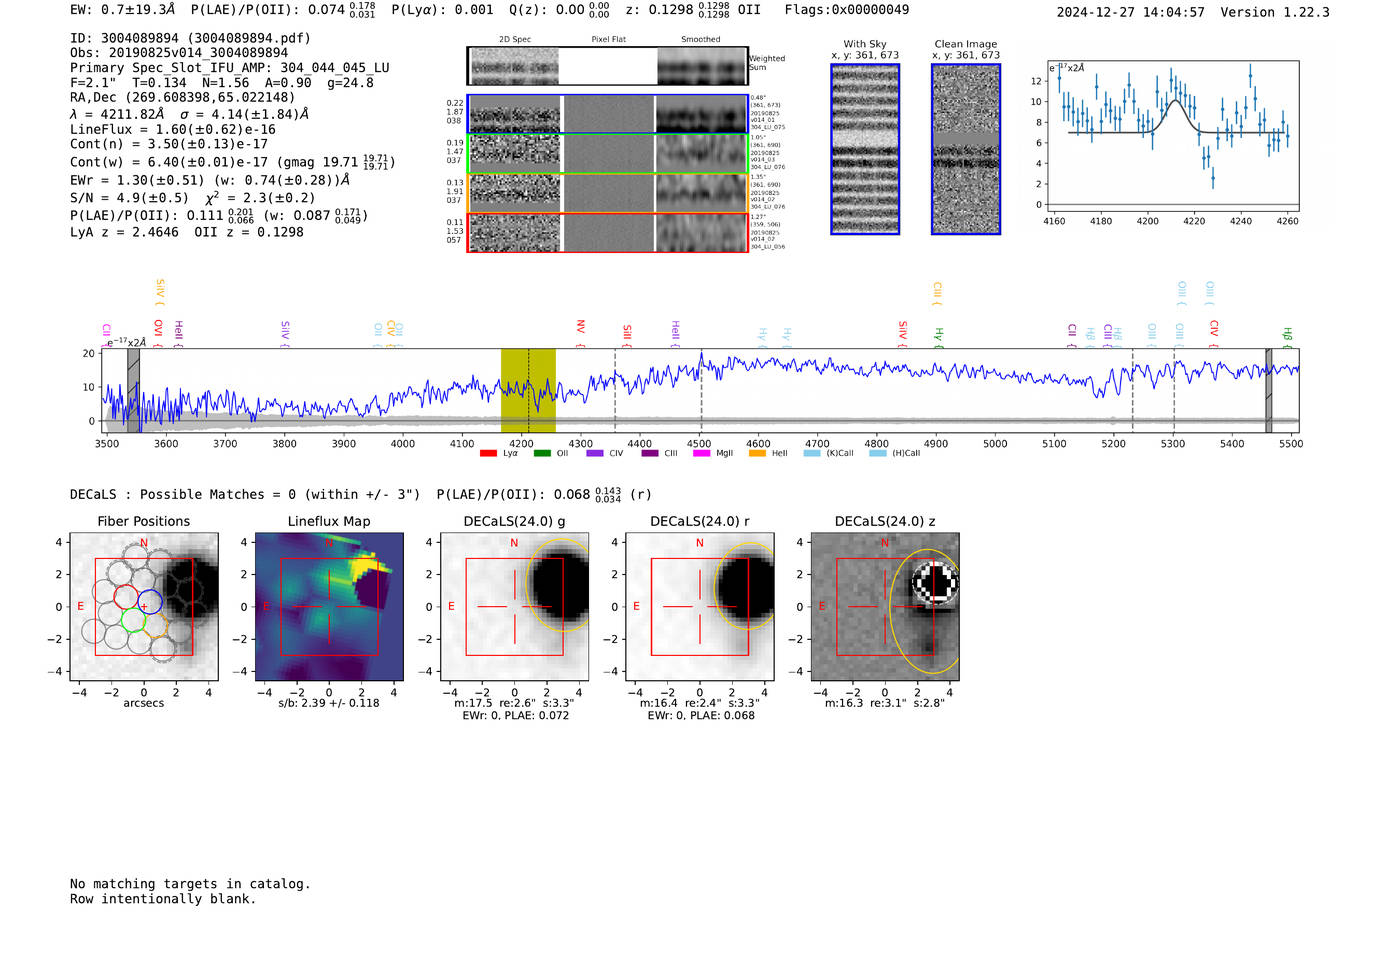Click the orange-bordered 2D spectrum row
This screenshot has height=953, width=1400.
607,193
